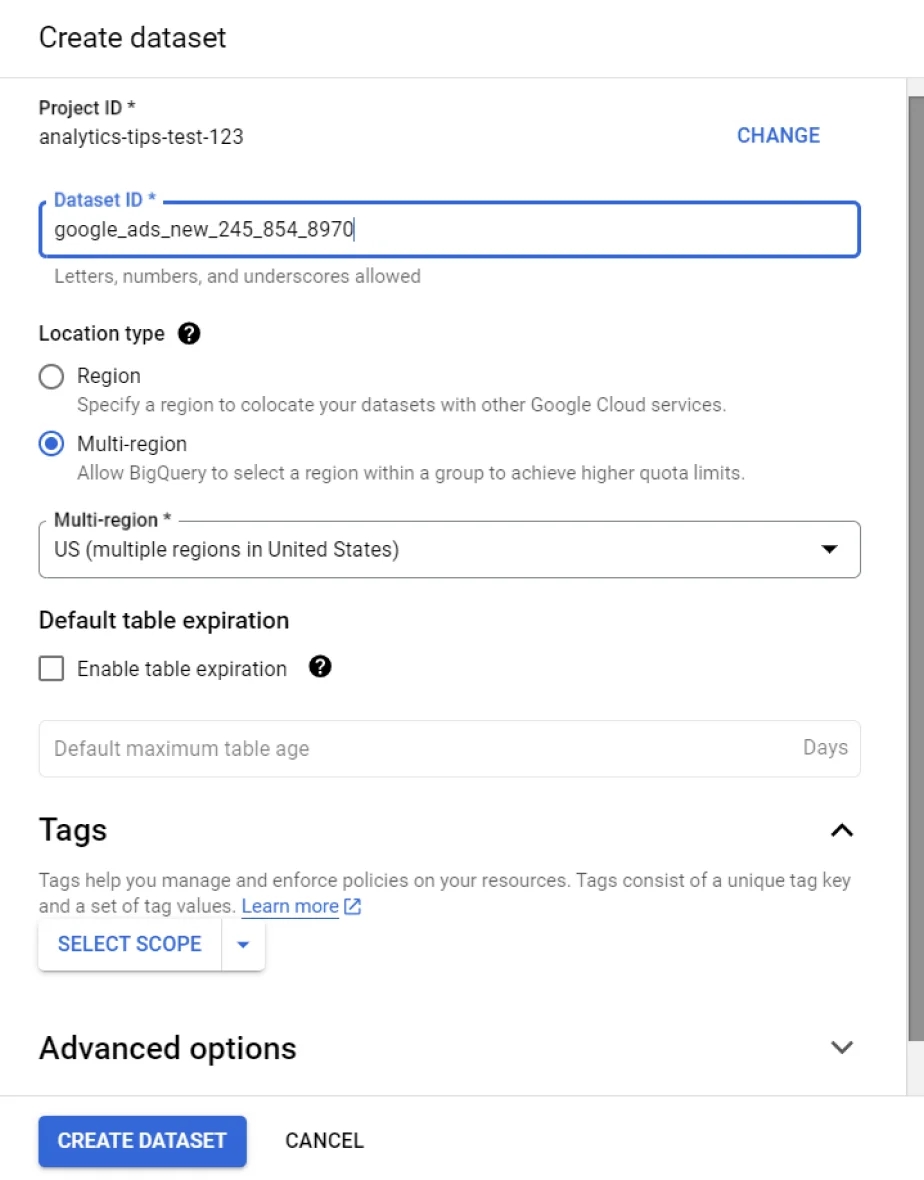Open the Learn more link

290,906
